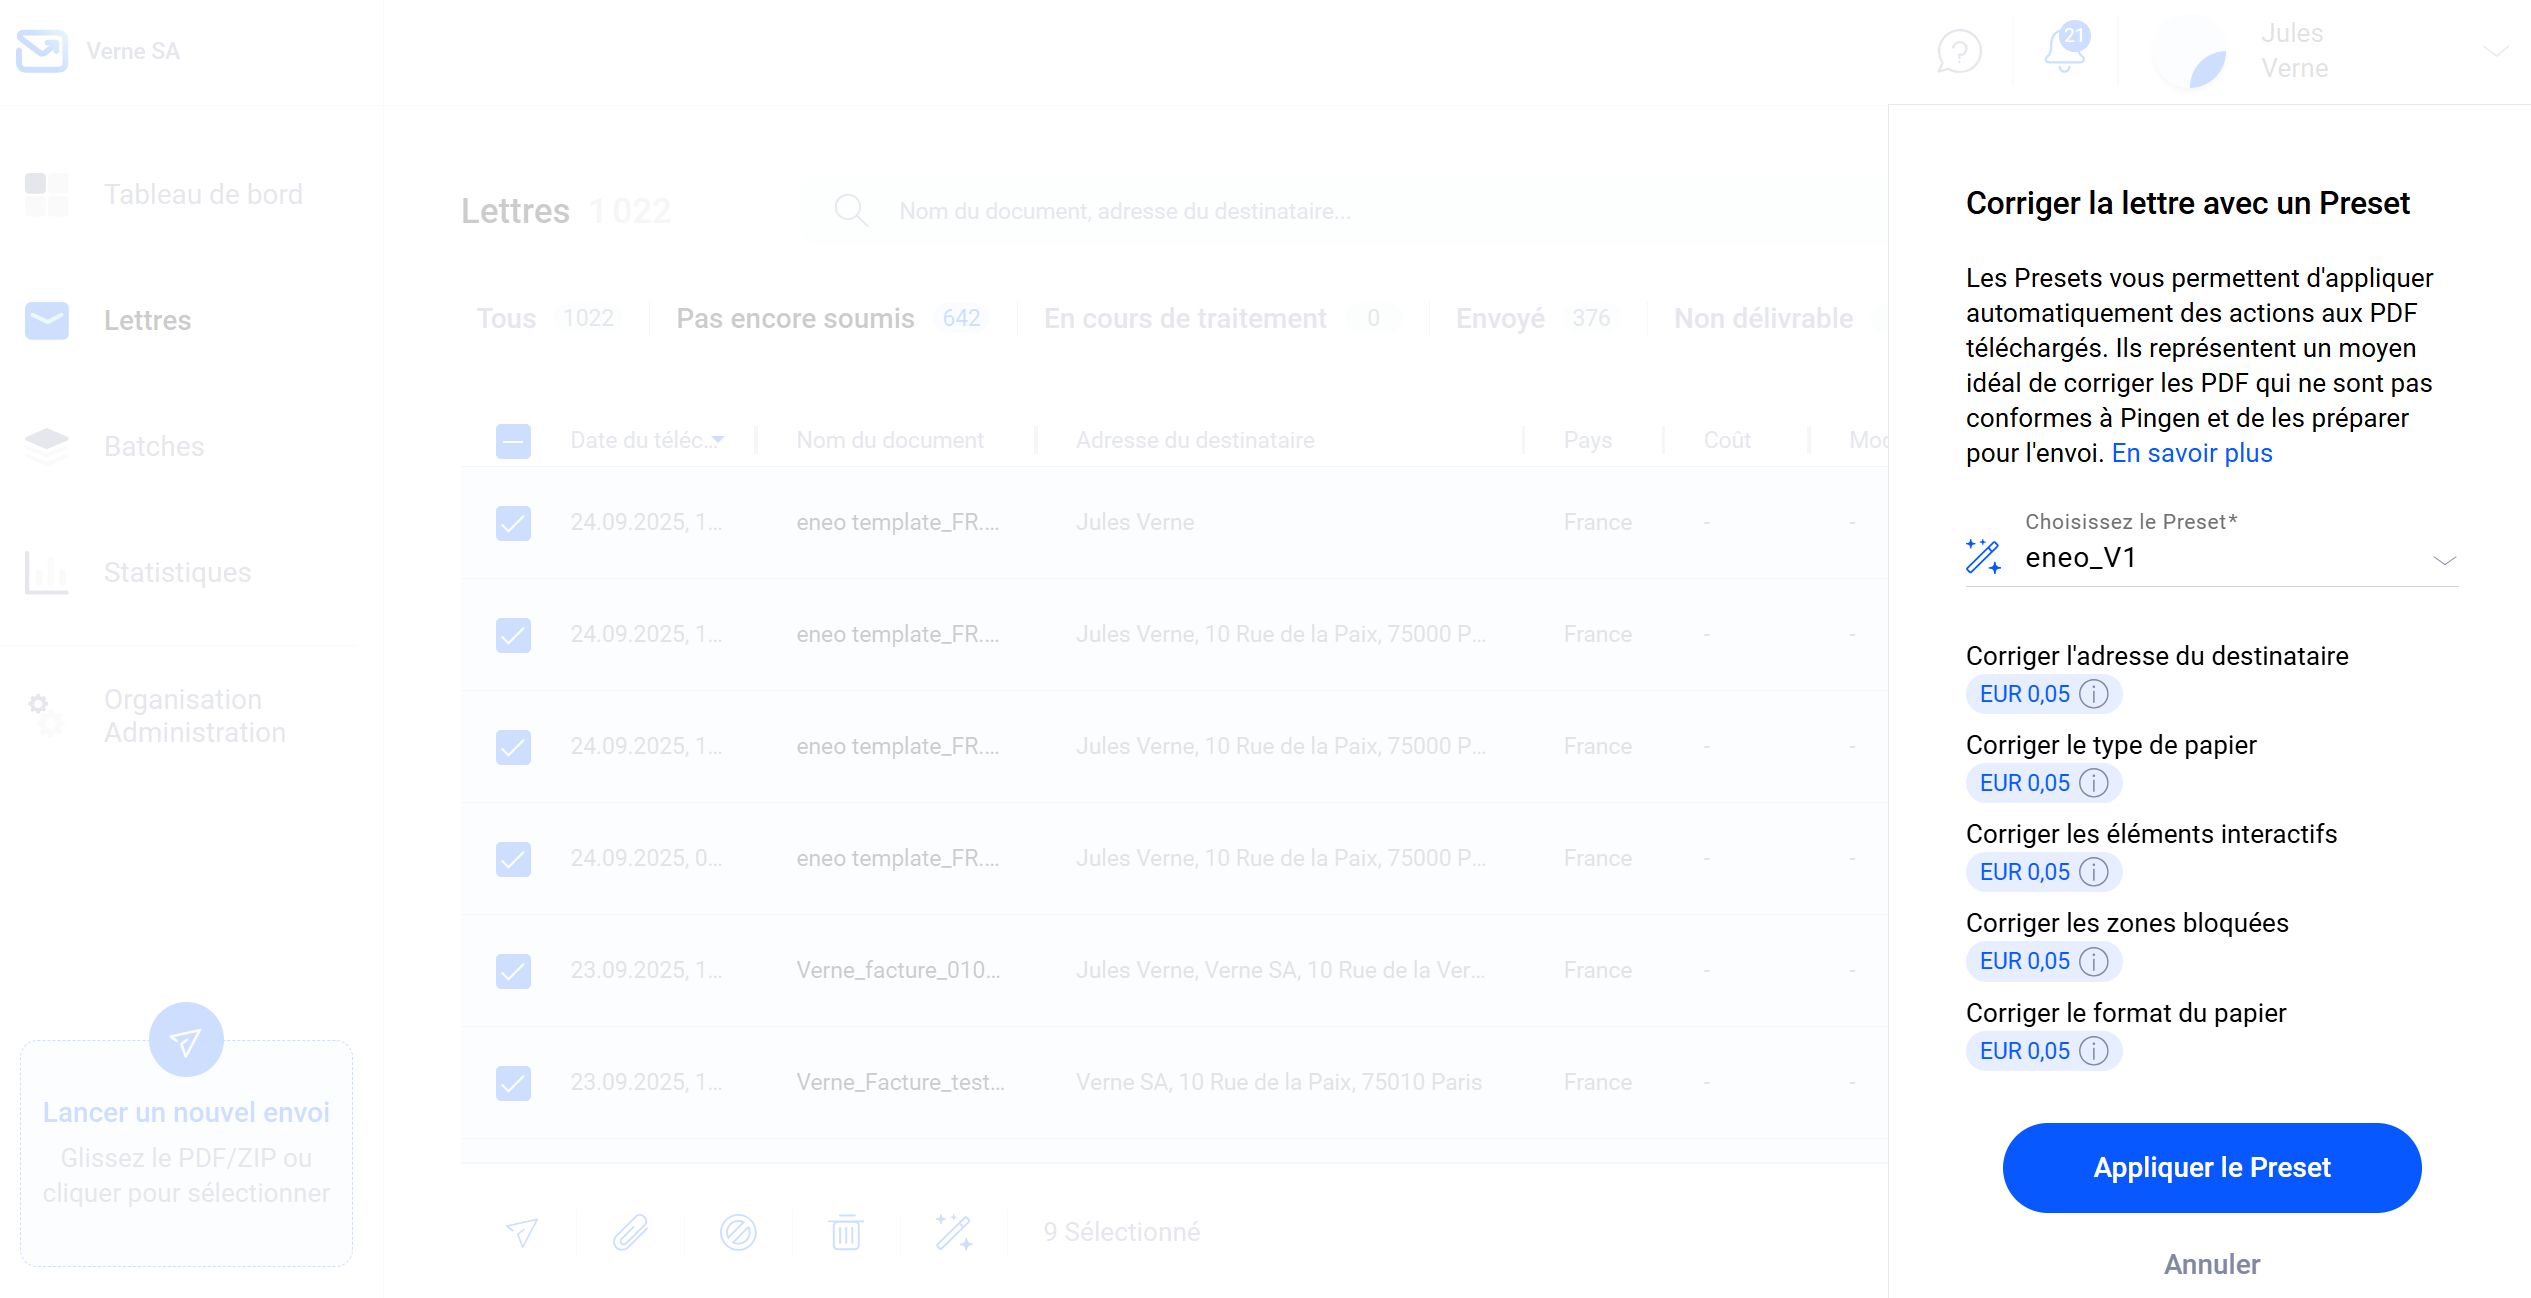Click the document name search field
Screen dimensions: 2531x1298
click(1124, 211)
